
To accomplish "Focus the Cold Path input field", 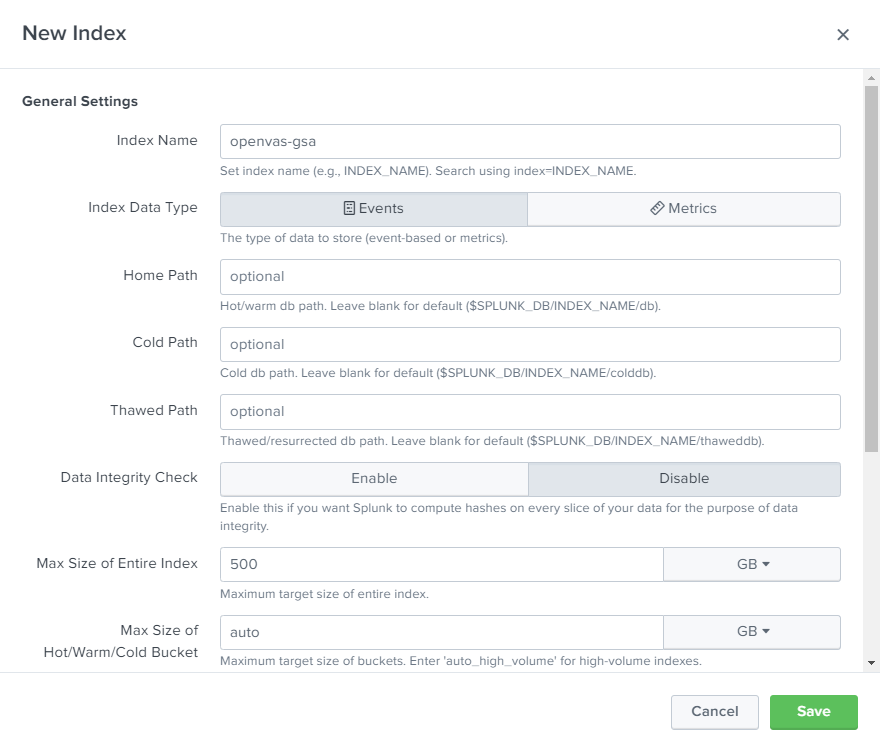I will click(530, 345).
